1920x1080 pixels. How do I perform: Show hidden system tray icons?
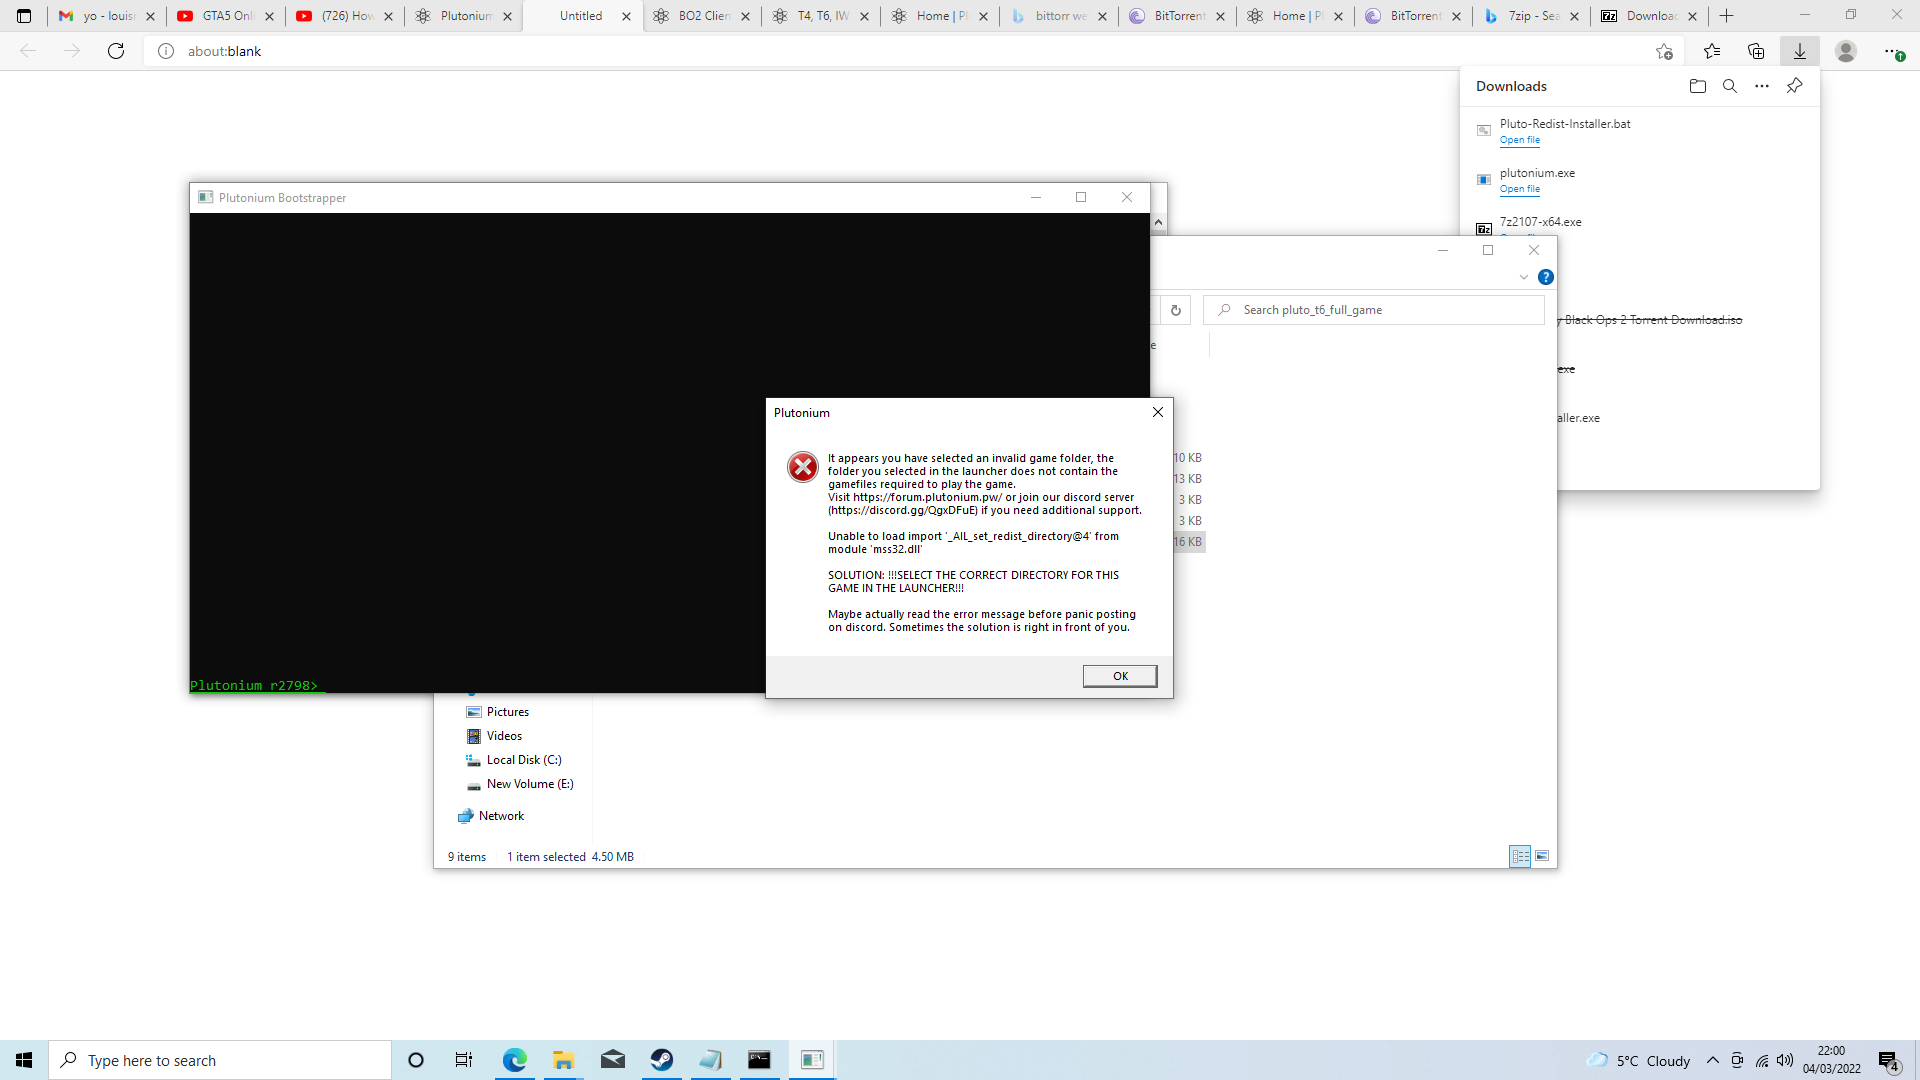coord(1713,1060)
